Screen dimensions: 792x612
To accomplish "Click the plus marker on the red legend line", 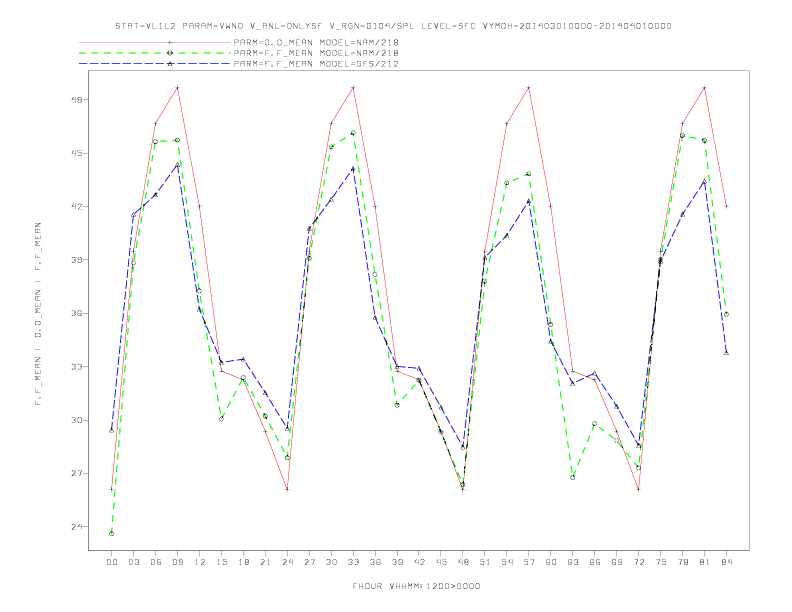I will click(170, 42).
